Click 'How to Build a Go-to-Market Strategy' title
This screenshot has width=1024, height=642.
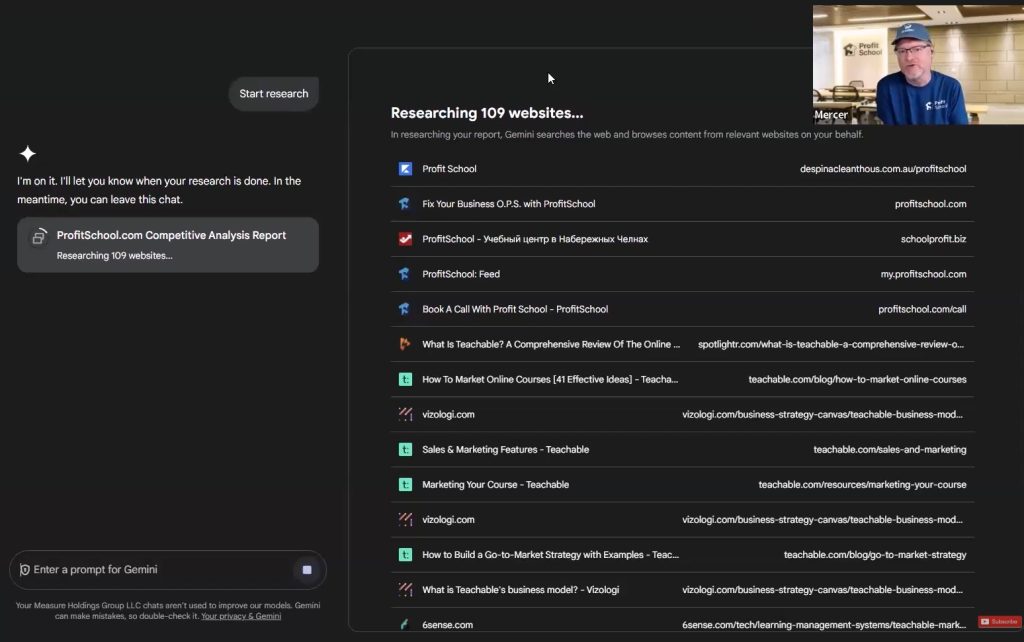pos(551,554)
